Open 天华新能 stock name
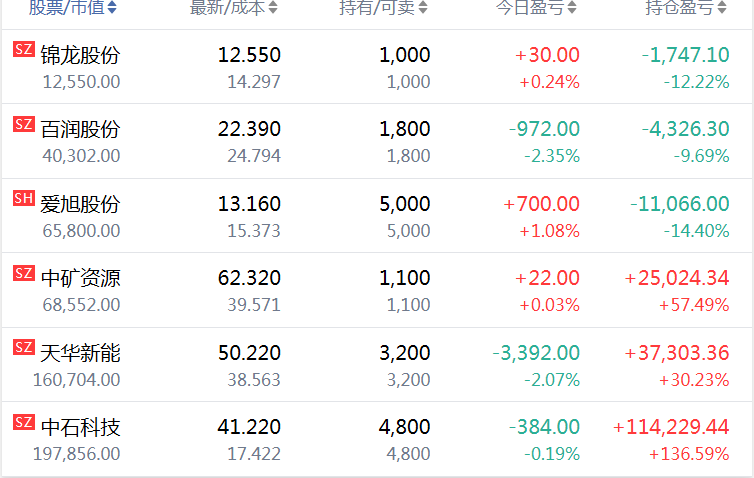Image resolution: width=754 pixels, height=478 pixels. [x=80, y=353]
